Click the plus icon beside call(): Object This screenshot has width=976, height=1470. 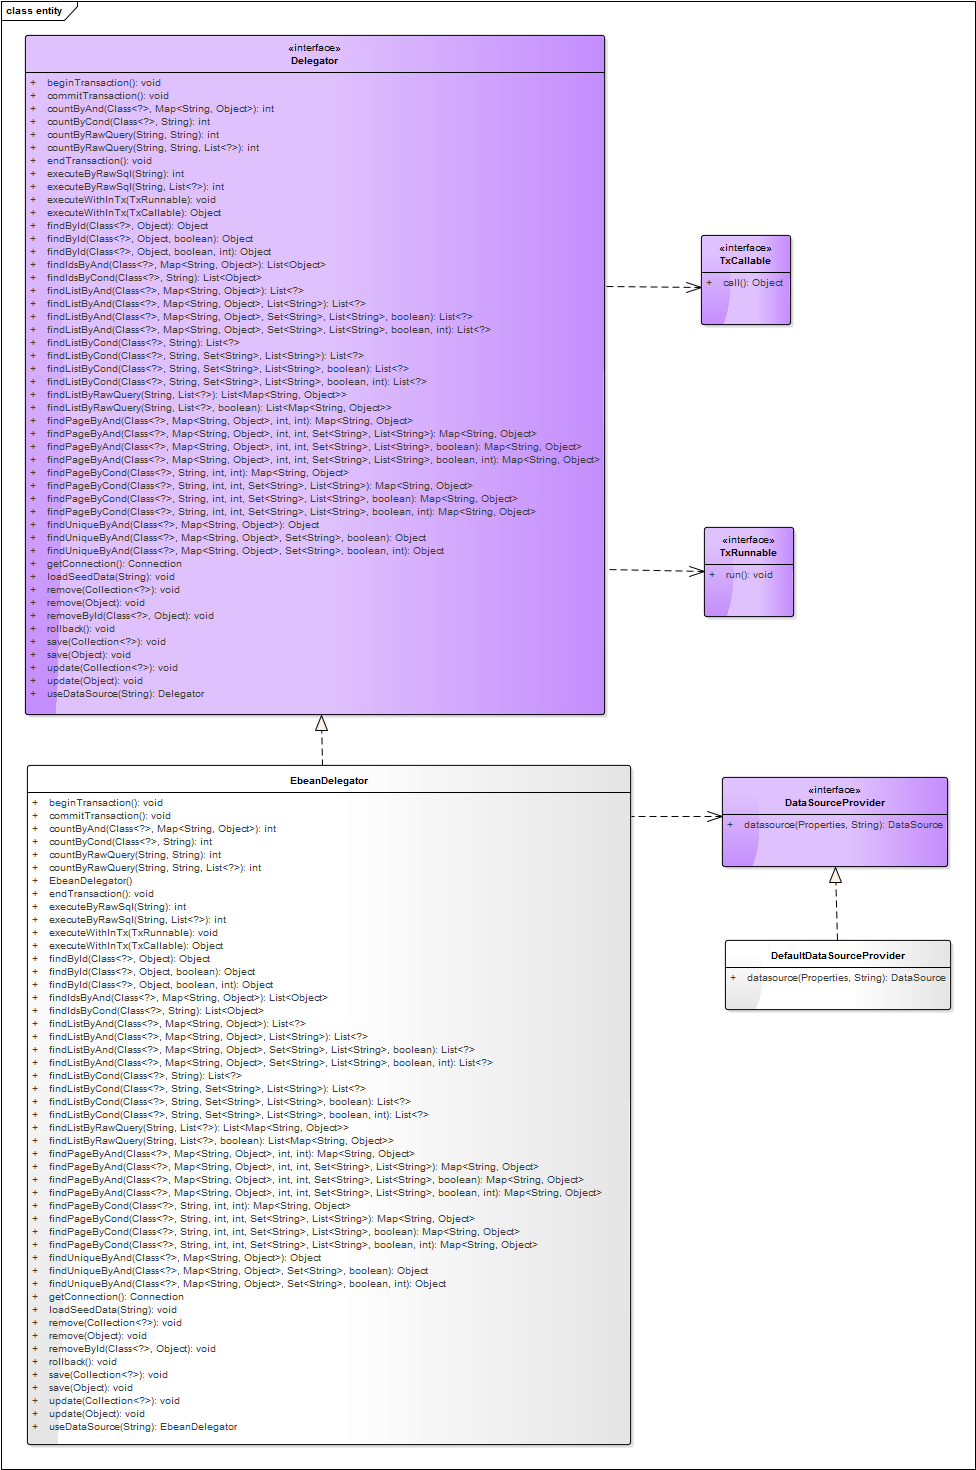tap(709, 283)
